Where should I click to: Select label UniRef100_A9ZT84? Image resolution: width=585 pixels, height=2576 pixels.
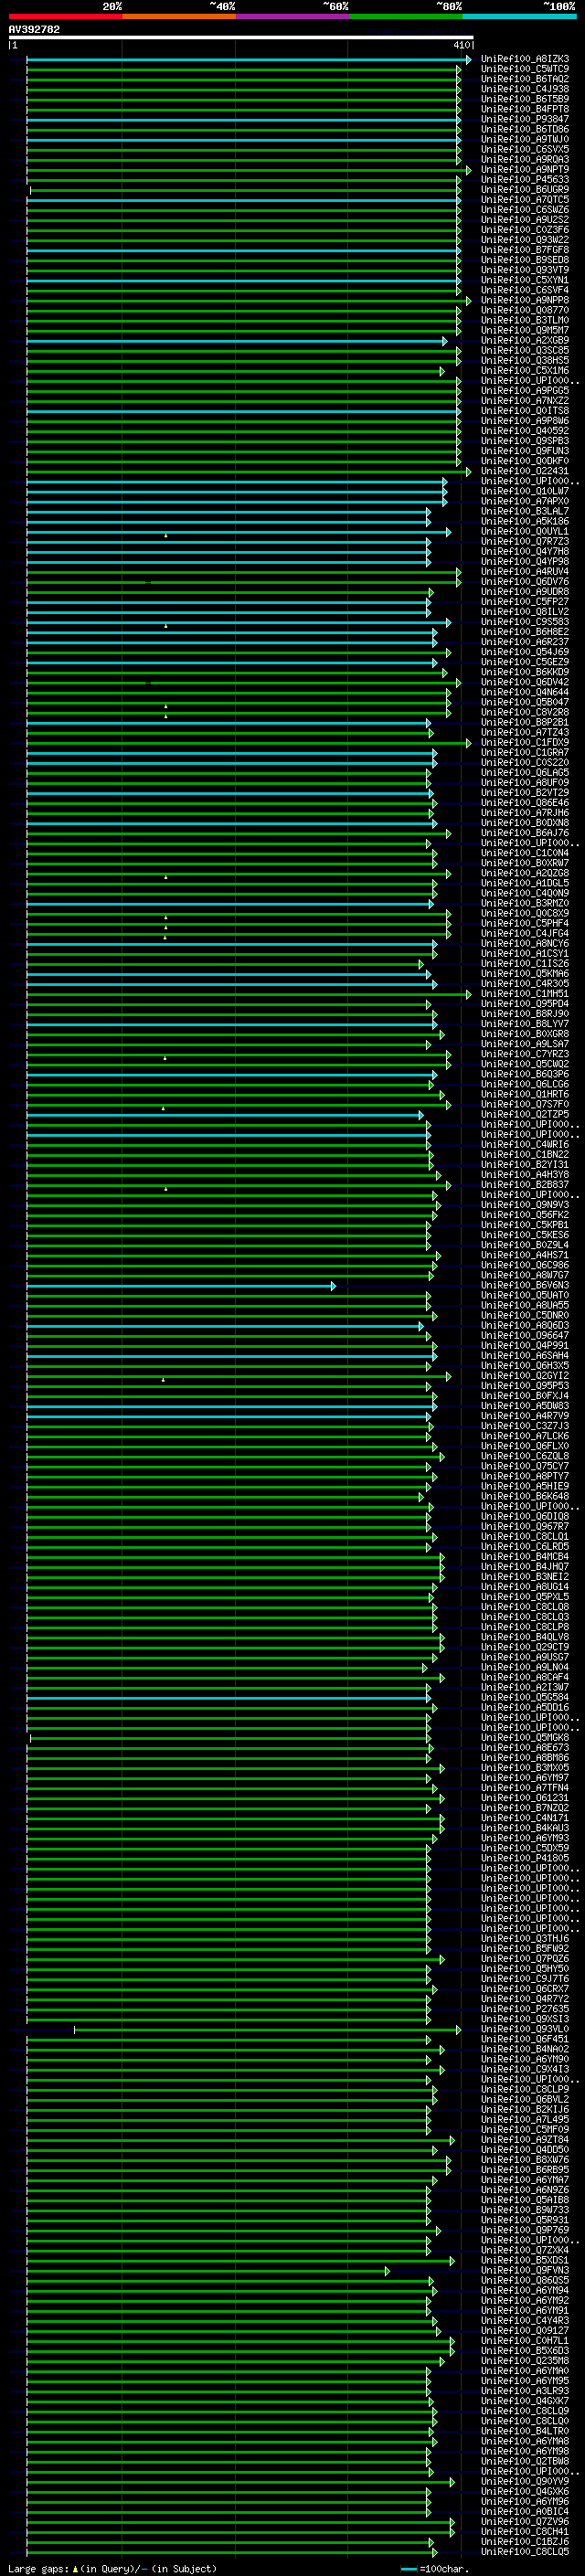point(525,2140)
